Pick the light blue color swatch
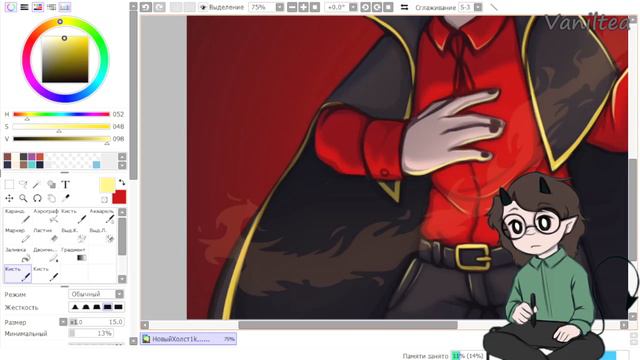Image resolution: width=640 pixels, height=360 pixels. tap(96, 164)
